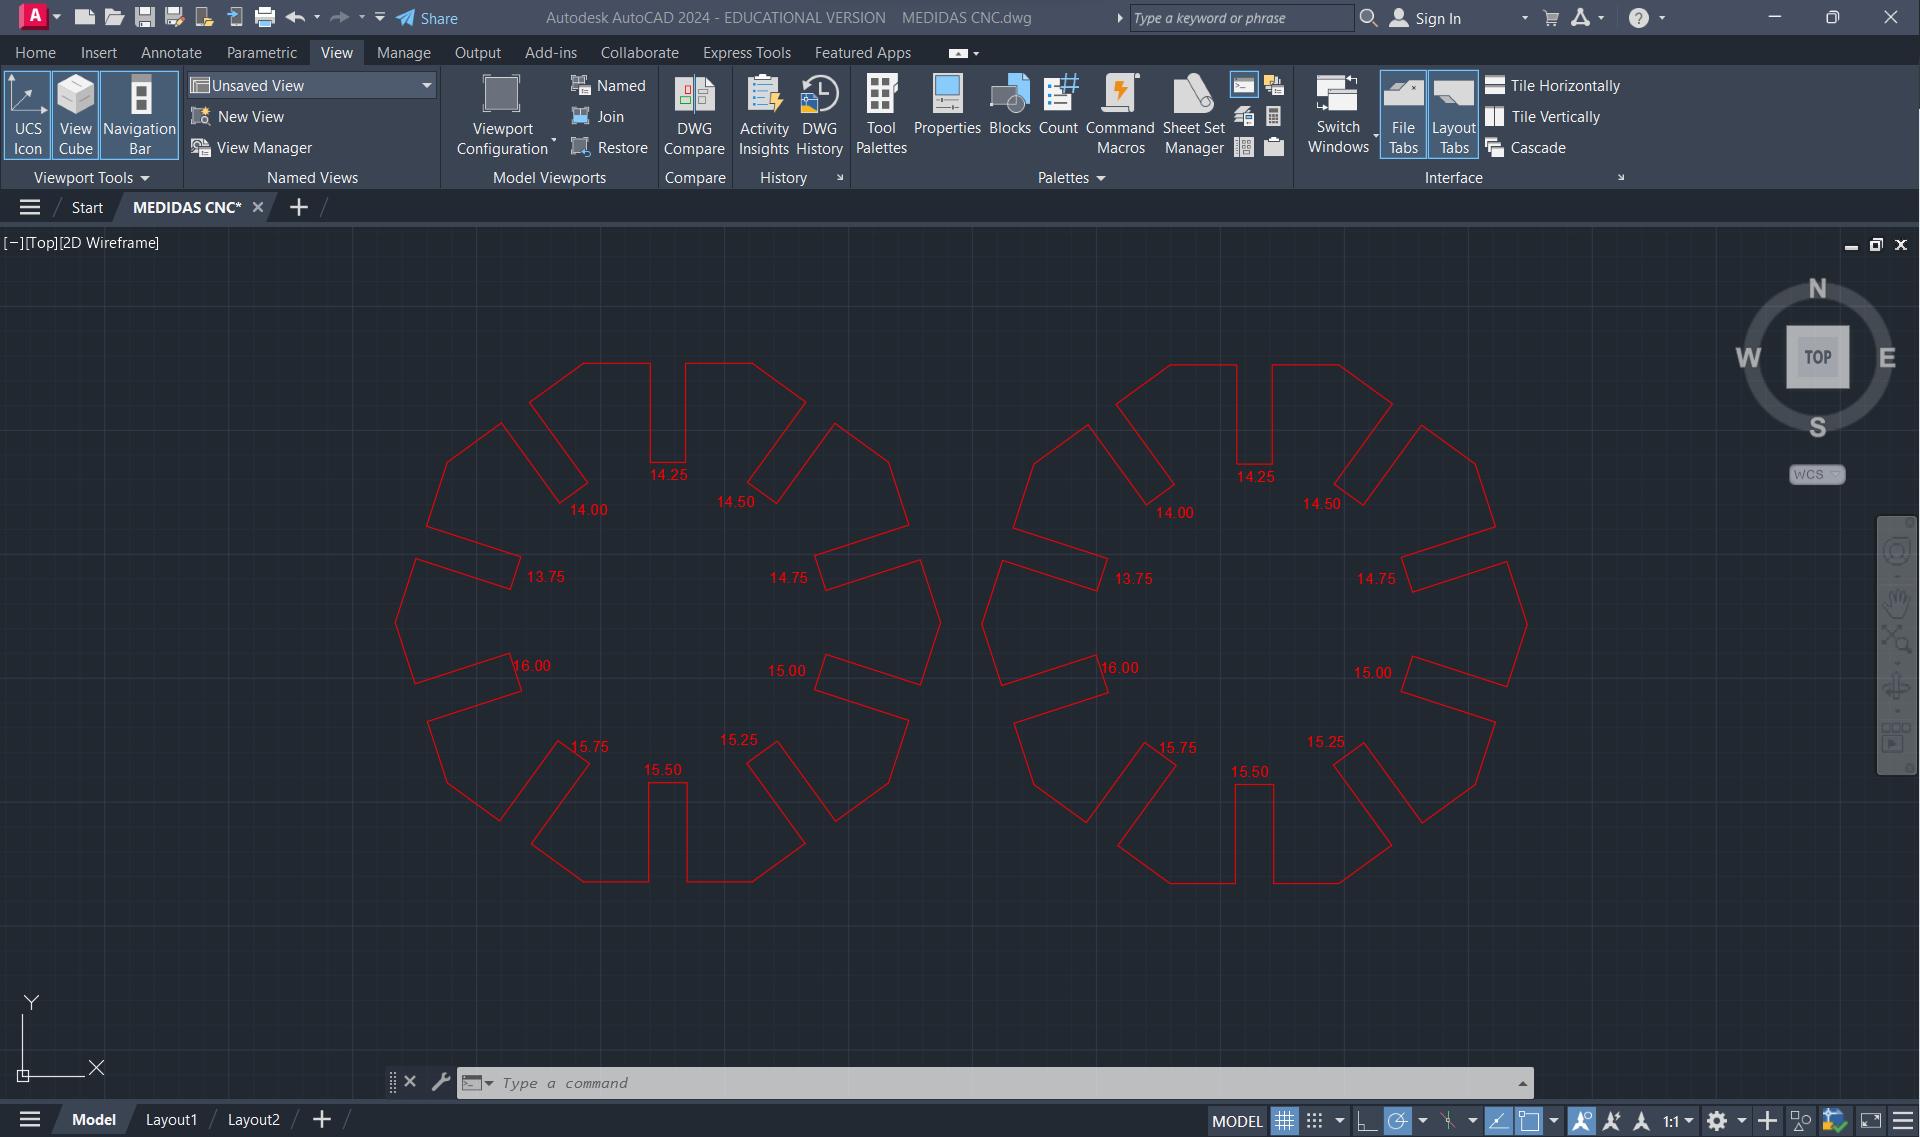
Task: Toggle Layout Tabs visibility
Action: point(1453,115)
